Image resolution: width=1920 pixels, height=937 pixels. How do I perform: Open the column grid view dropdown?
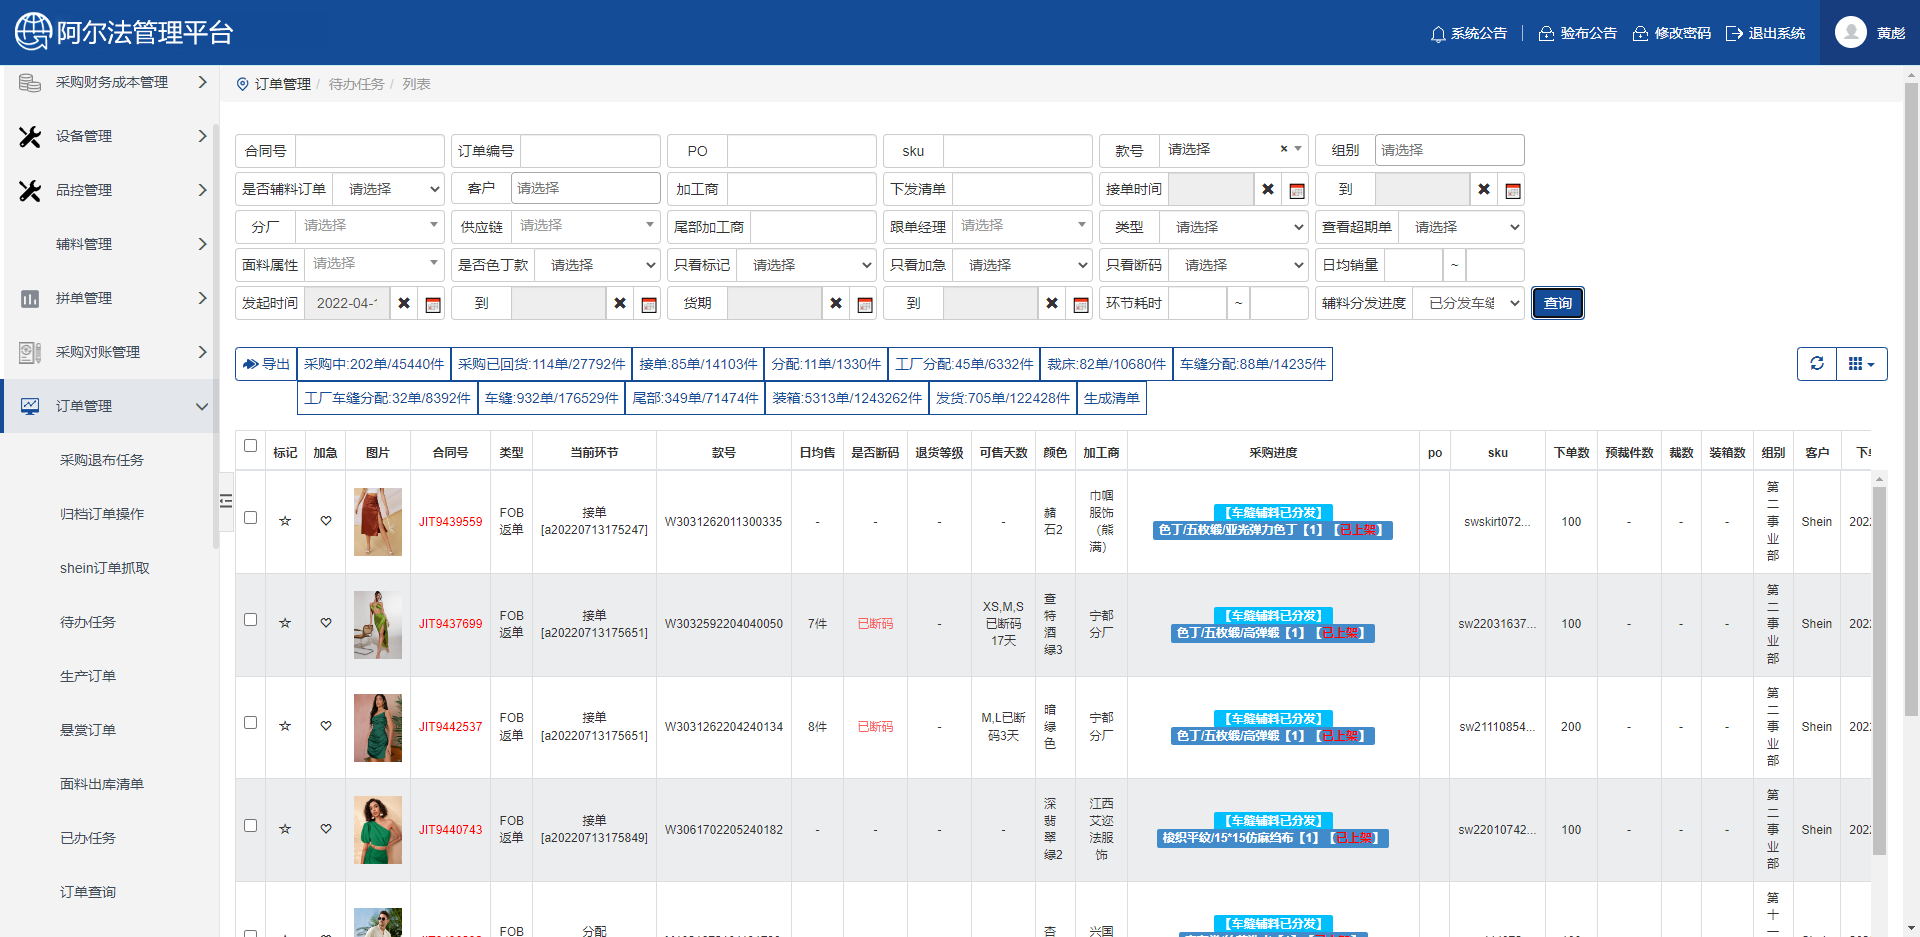[x=1861, y=364]
